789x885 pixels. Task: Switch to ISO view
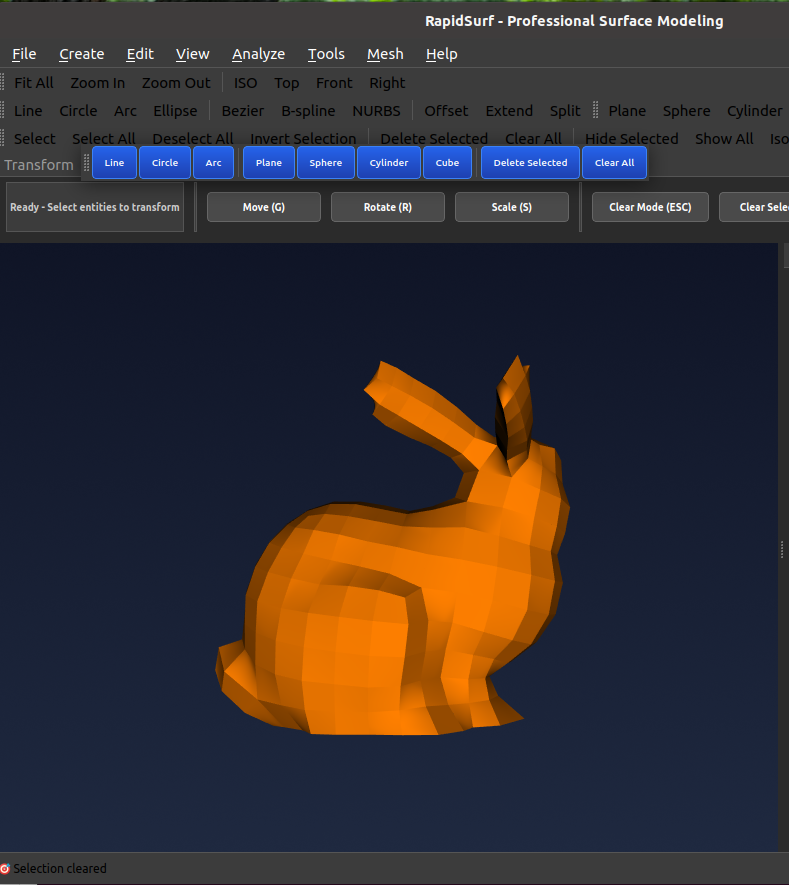point(246,83)
